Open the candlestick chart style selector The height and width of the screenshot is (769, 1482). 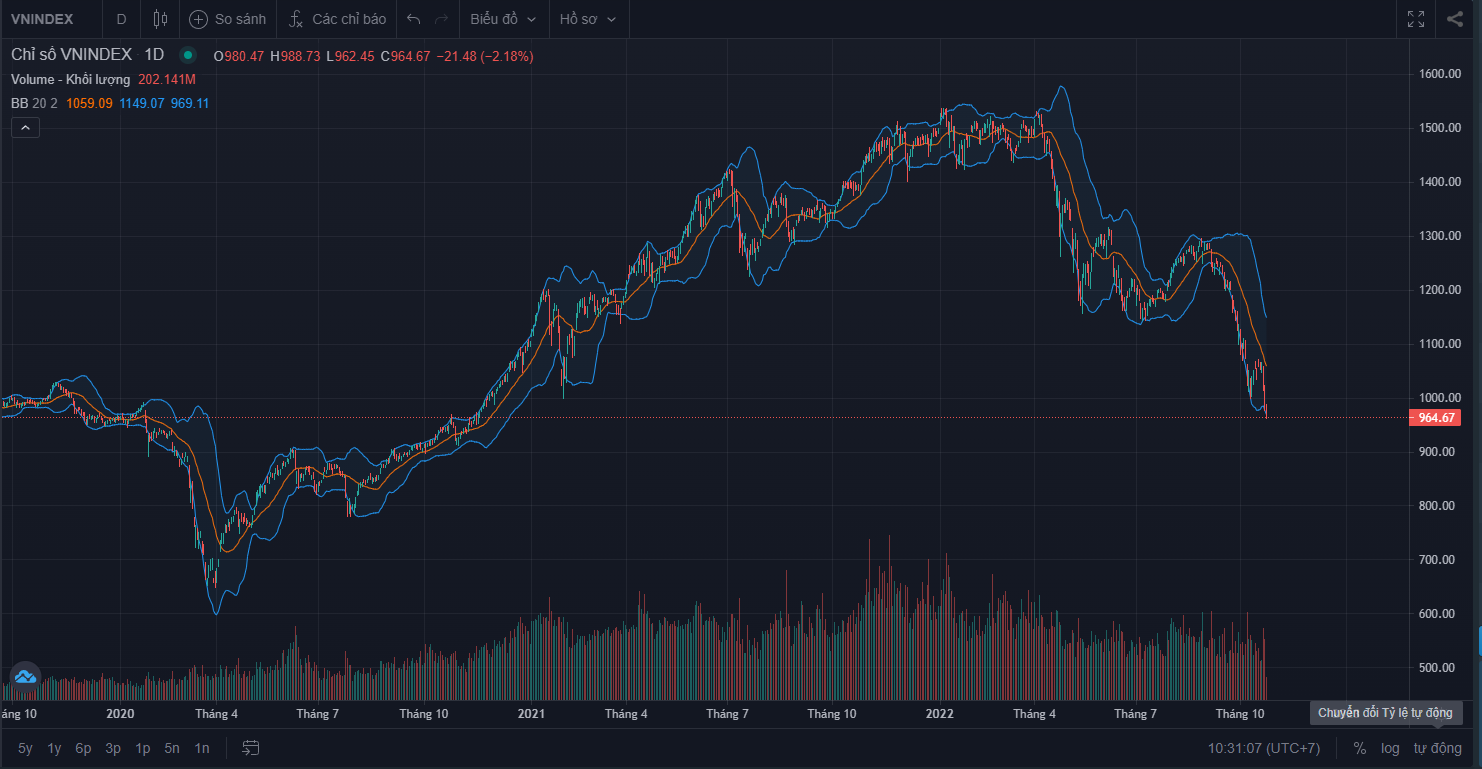coord(160,19)
